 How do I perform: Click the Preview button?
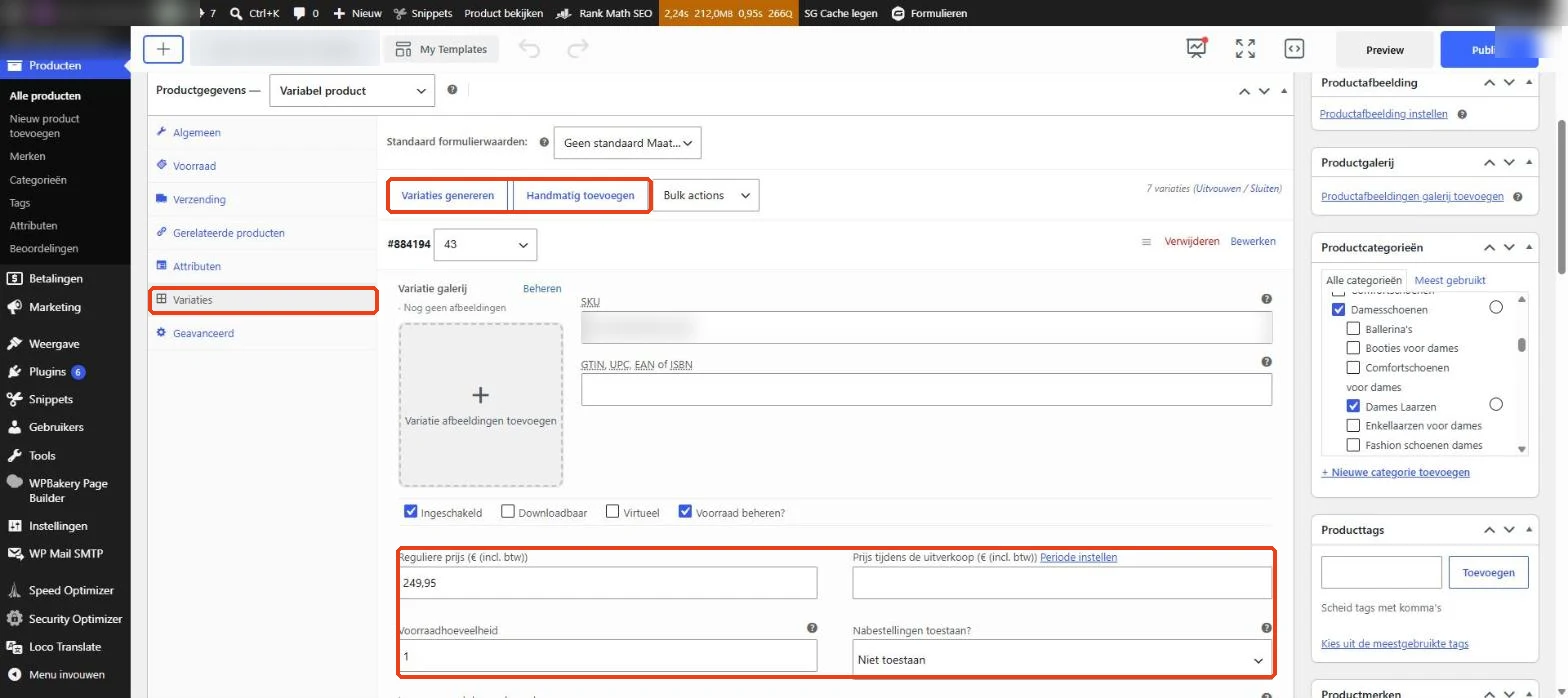pos(1385,50)
